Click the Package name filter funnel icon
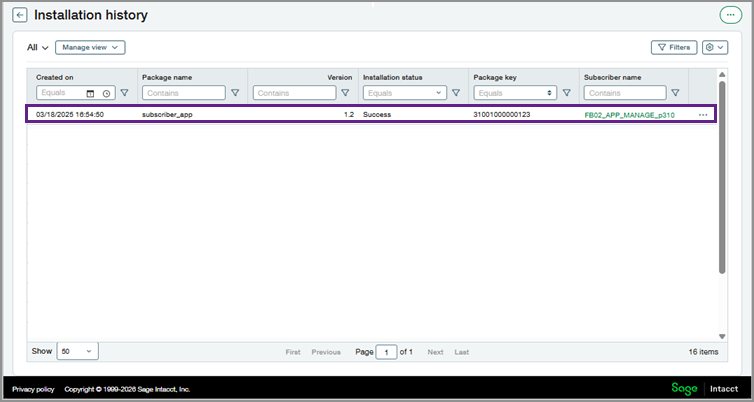Screen dimensions: 754x402 [x=235, y=93]
